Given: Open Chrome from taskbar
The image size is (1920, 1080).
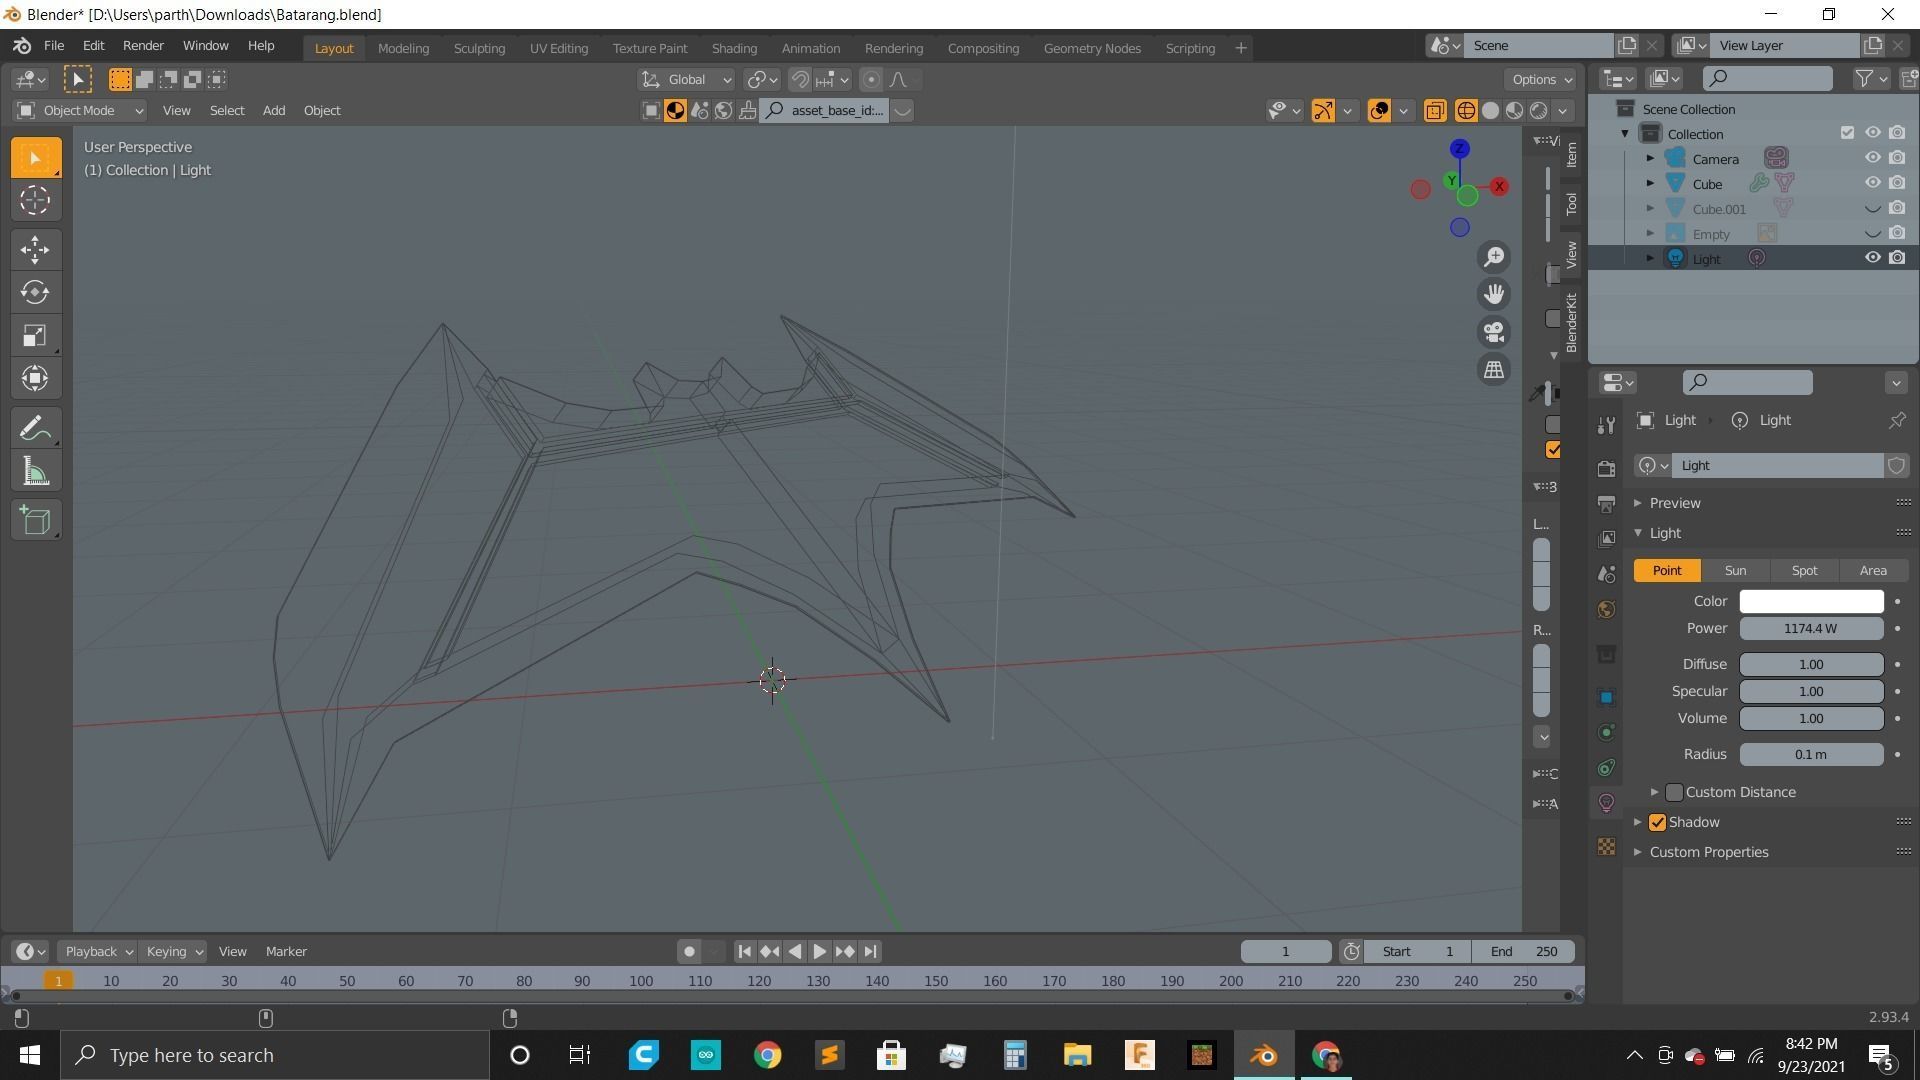Looking at the screenshot, I should click(x=767, y=1055).
